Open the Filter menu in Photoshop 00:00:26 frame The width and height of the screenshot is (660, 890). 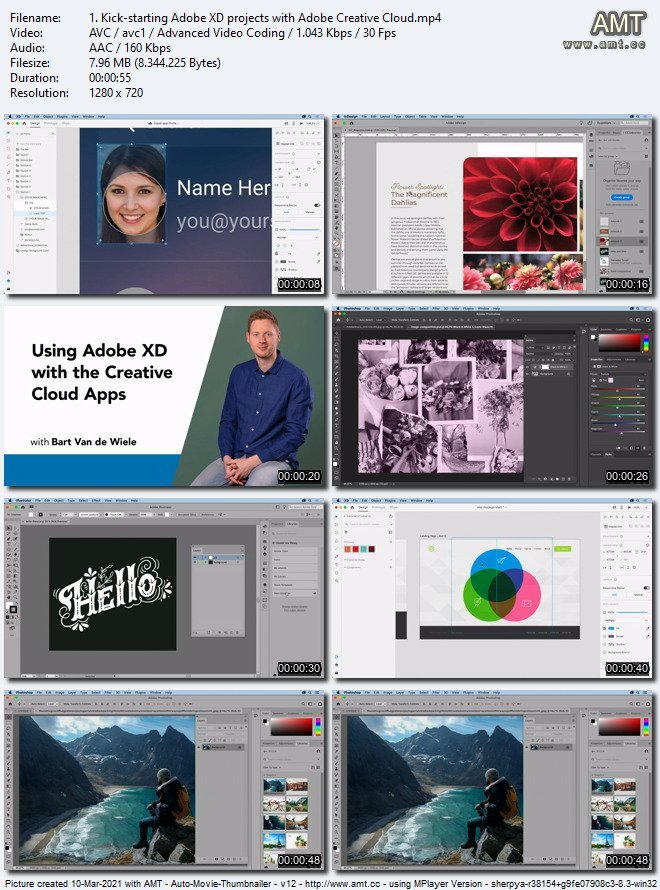tap(435, 308)
